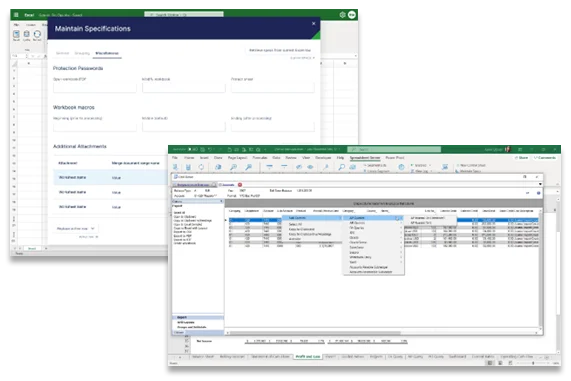Click the binoculars icon in Spreadsheet Server ribbon

tap(353, 167)
